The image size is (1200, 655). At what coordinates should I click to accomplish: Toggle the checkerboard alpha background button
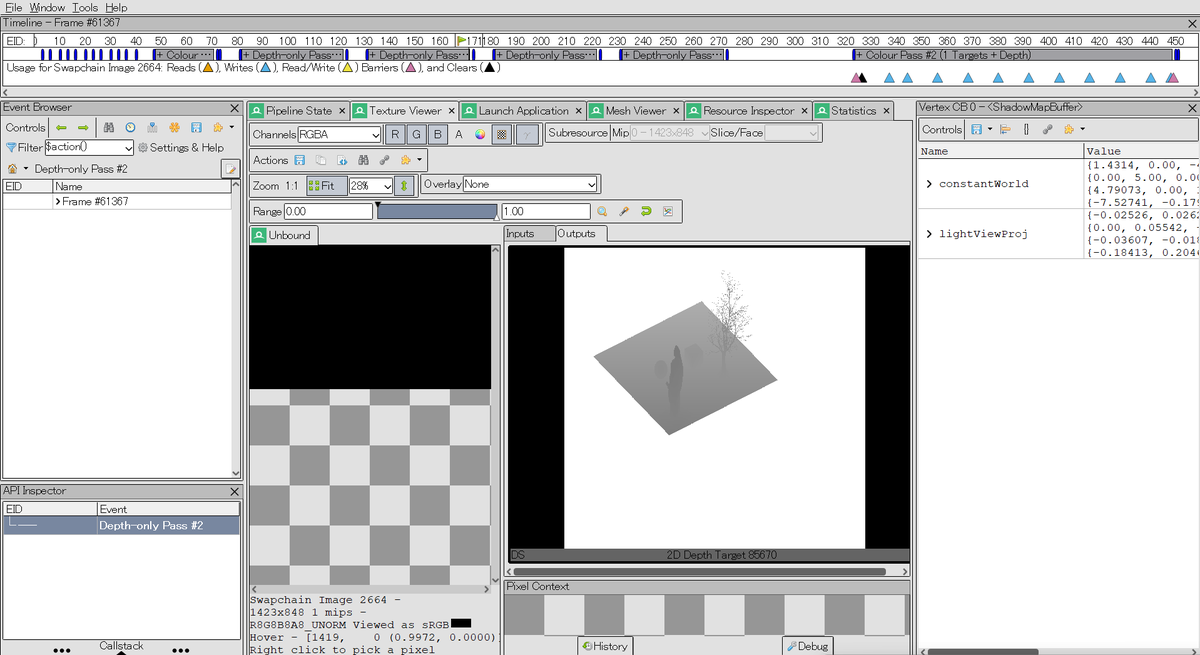click(502, 134)
